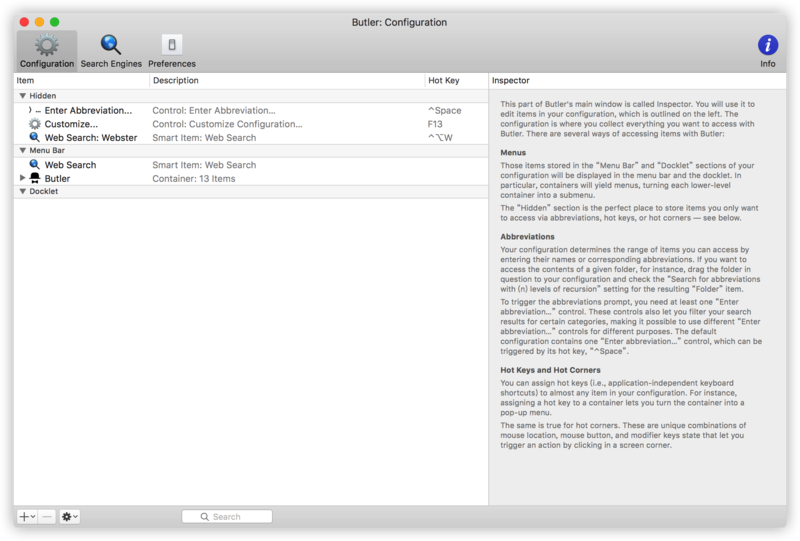
Task: Select the Customize... item
Action: pyautogui.click(x=251, y=124)
